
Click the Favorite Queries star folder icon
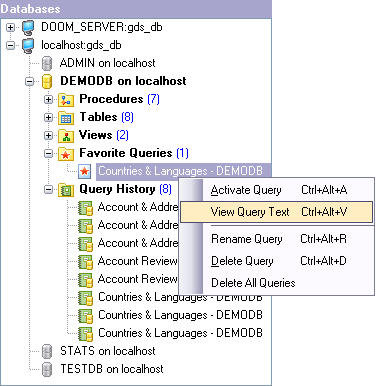click(x=66, y=154)
